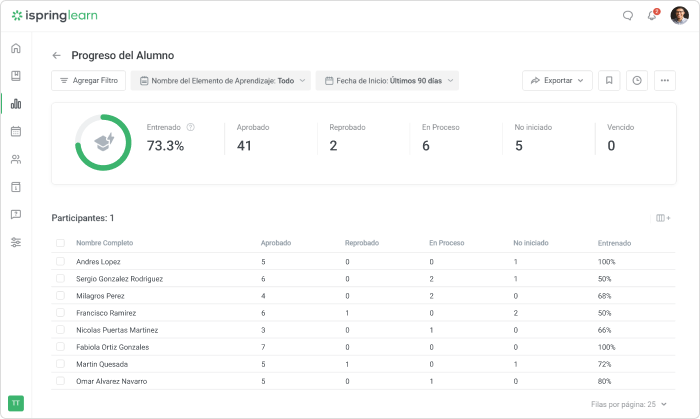Open the help question icon in the sidebar
The width and height of the screenshot is (700, 419).
point(16,215)
